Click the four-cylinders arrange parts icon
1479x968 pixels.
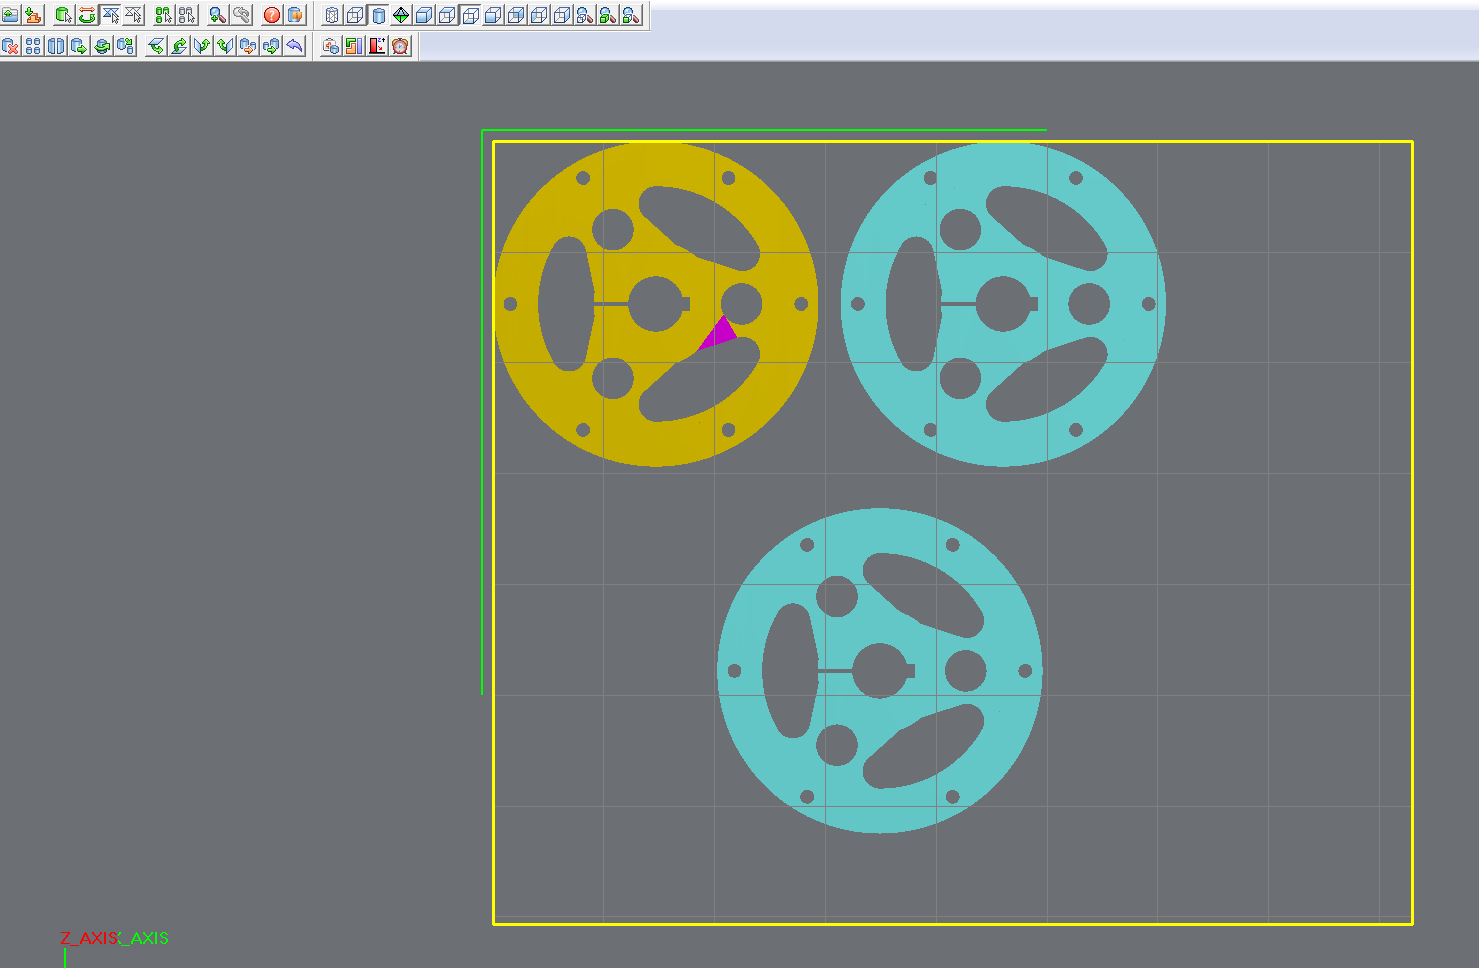point(33,46)
